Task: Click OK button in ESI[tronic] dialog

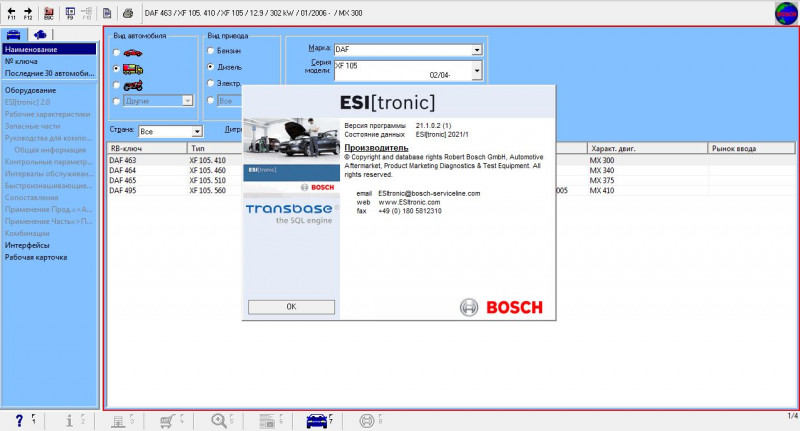Action: [291, 307]
